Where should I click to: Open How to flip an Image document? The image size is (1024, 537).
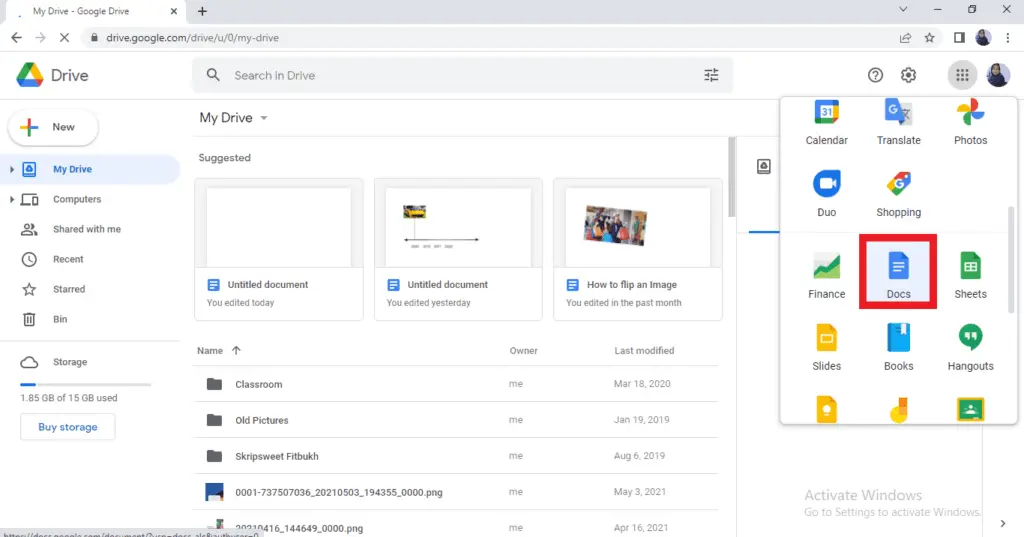pyautogui.click(x=638, y=250)
